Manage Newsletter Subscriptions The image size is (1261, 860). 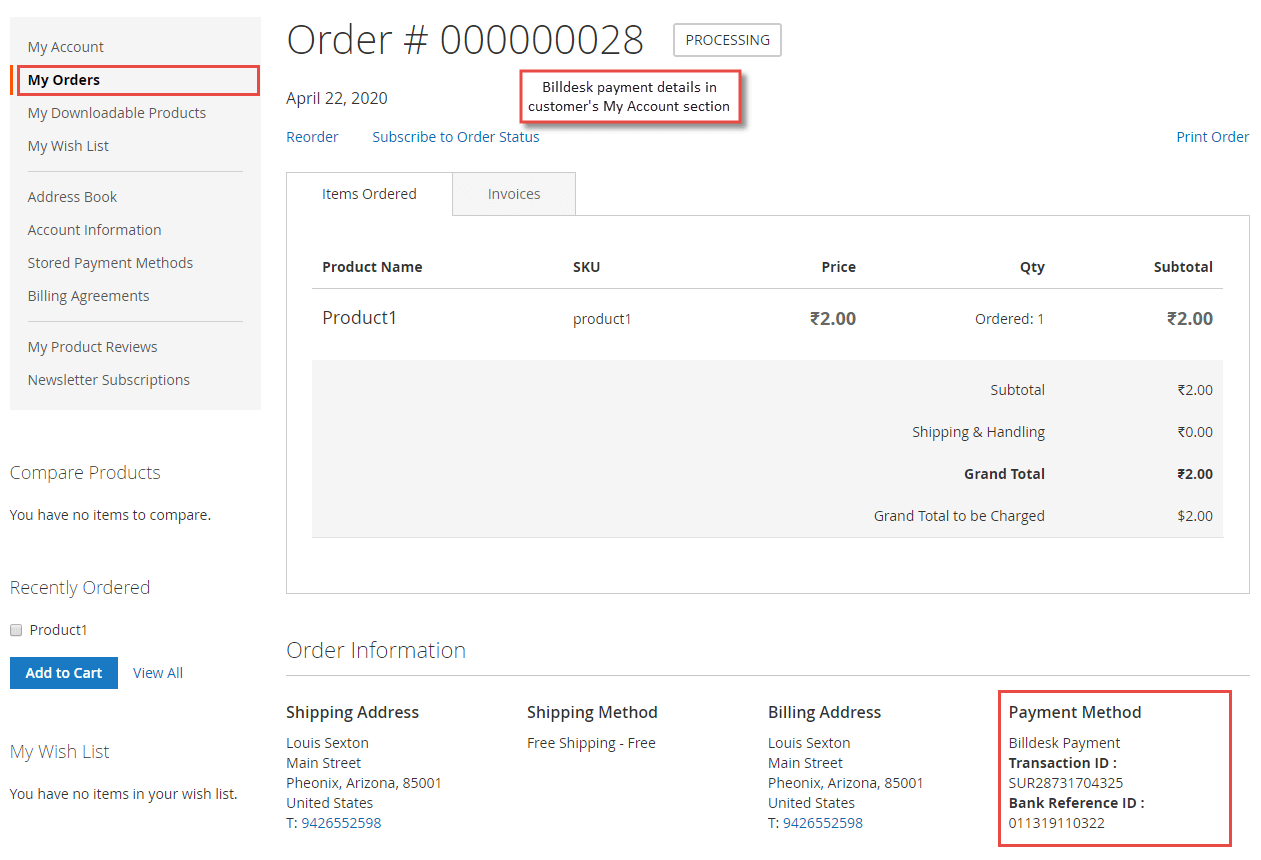[109, 379]
